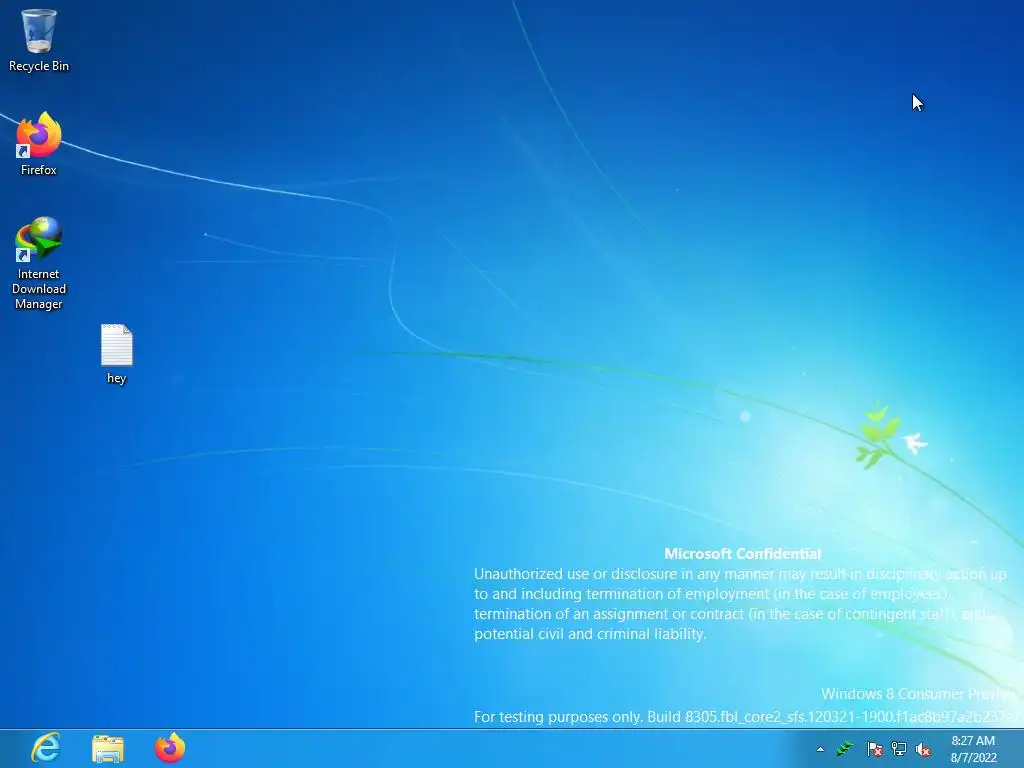Click the 'Recycle Bin' label text
This screenshot has width=1024, height=768.
[x=39, y=66]
